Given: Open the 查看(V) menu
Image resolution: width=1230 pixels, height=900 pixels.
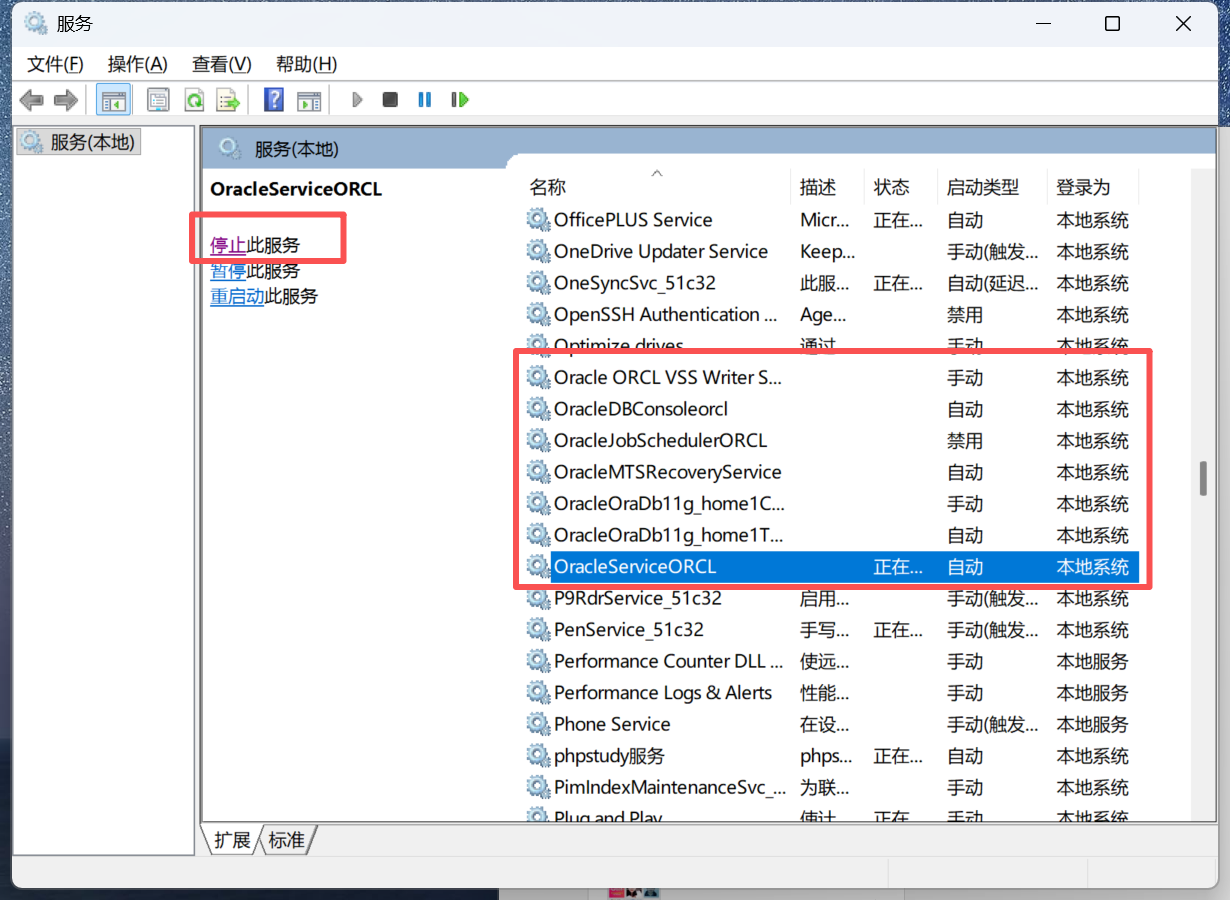Looking at the screenshot, I should click(222, 64).
